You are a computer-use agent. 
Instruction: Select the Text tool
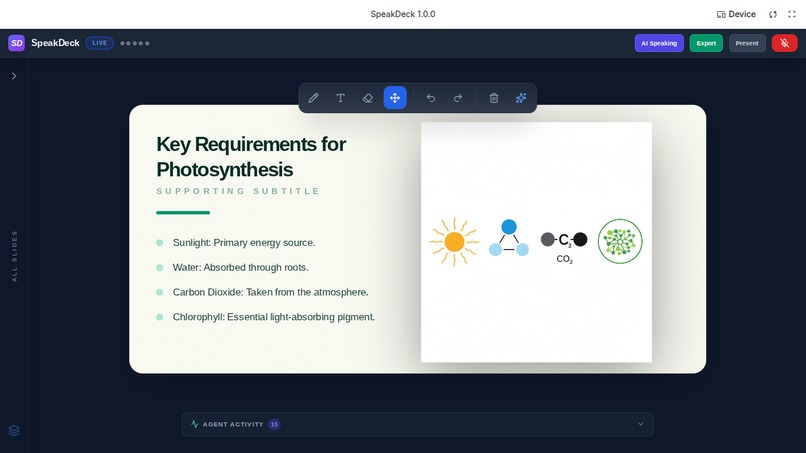[340, 98]
